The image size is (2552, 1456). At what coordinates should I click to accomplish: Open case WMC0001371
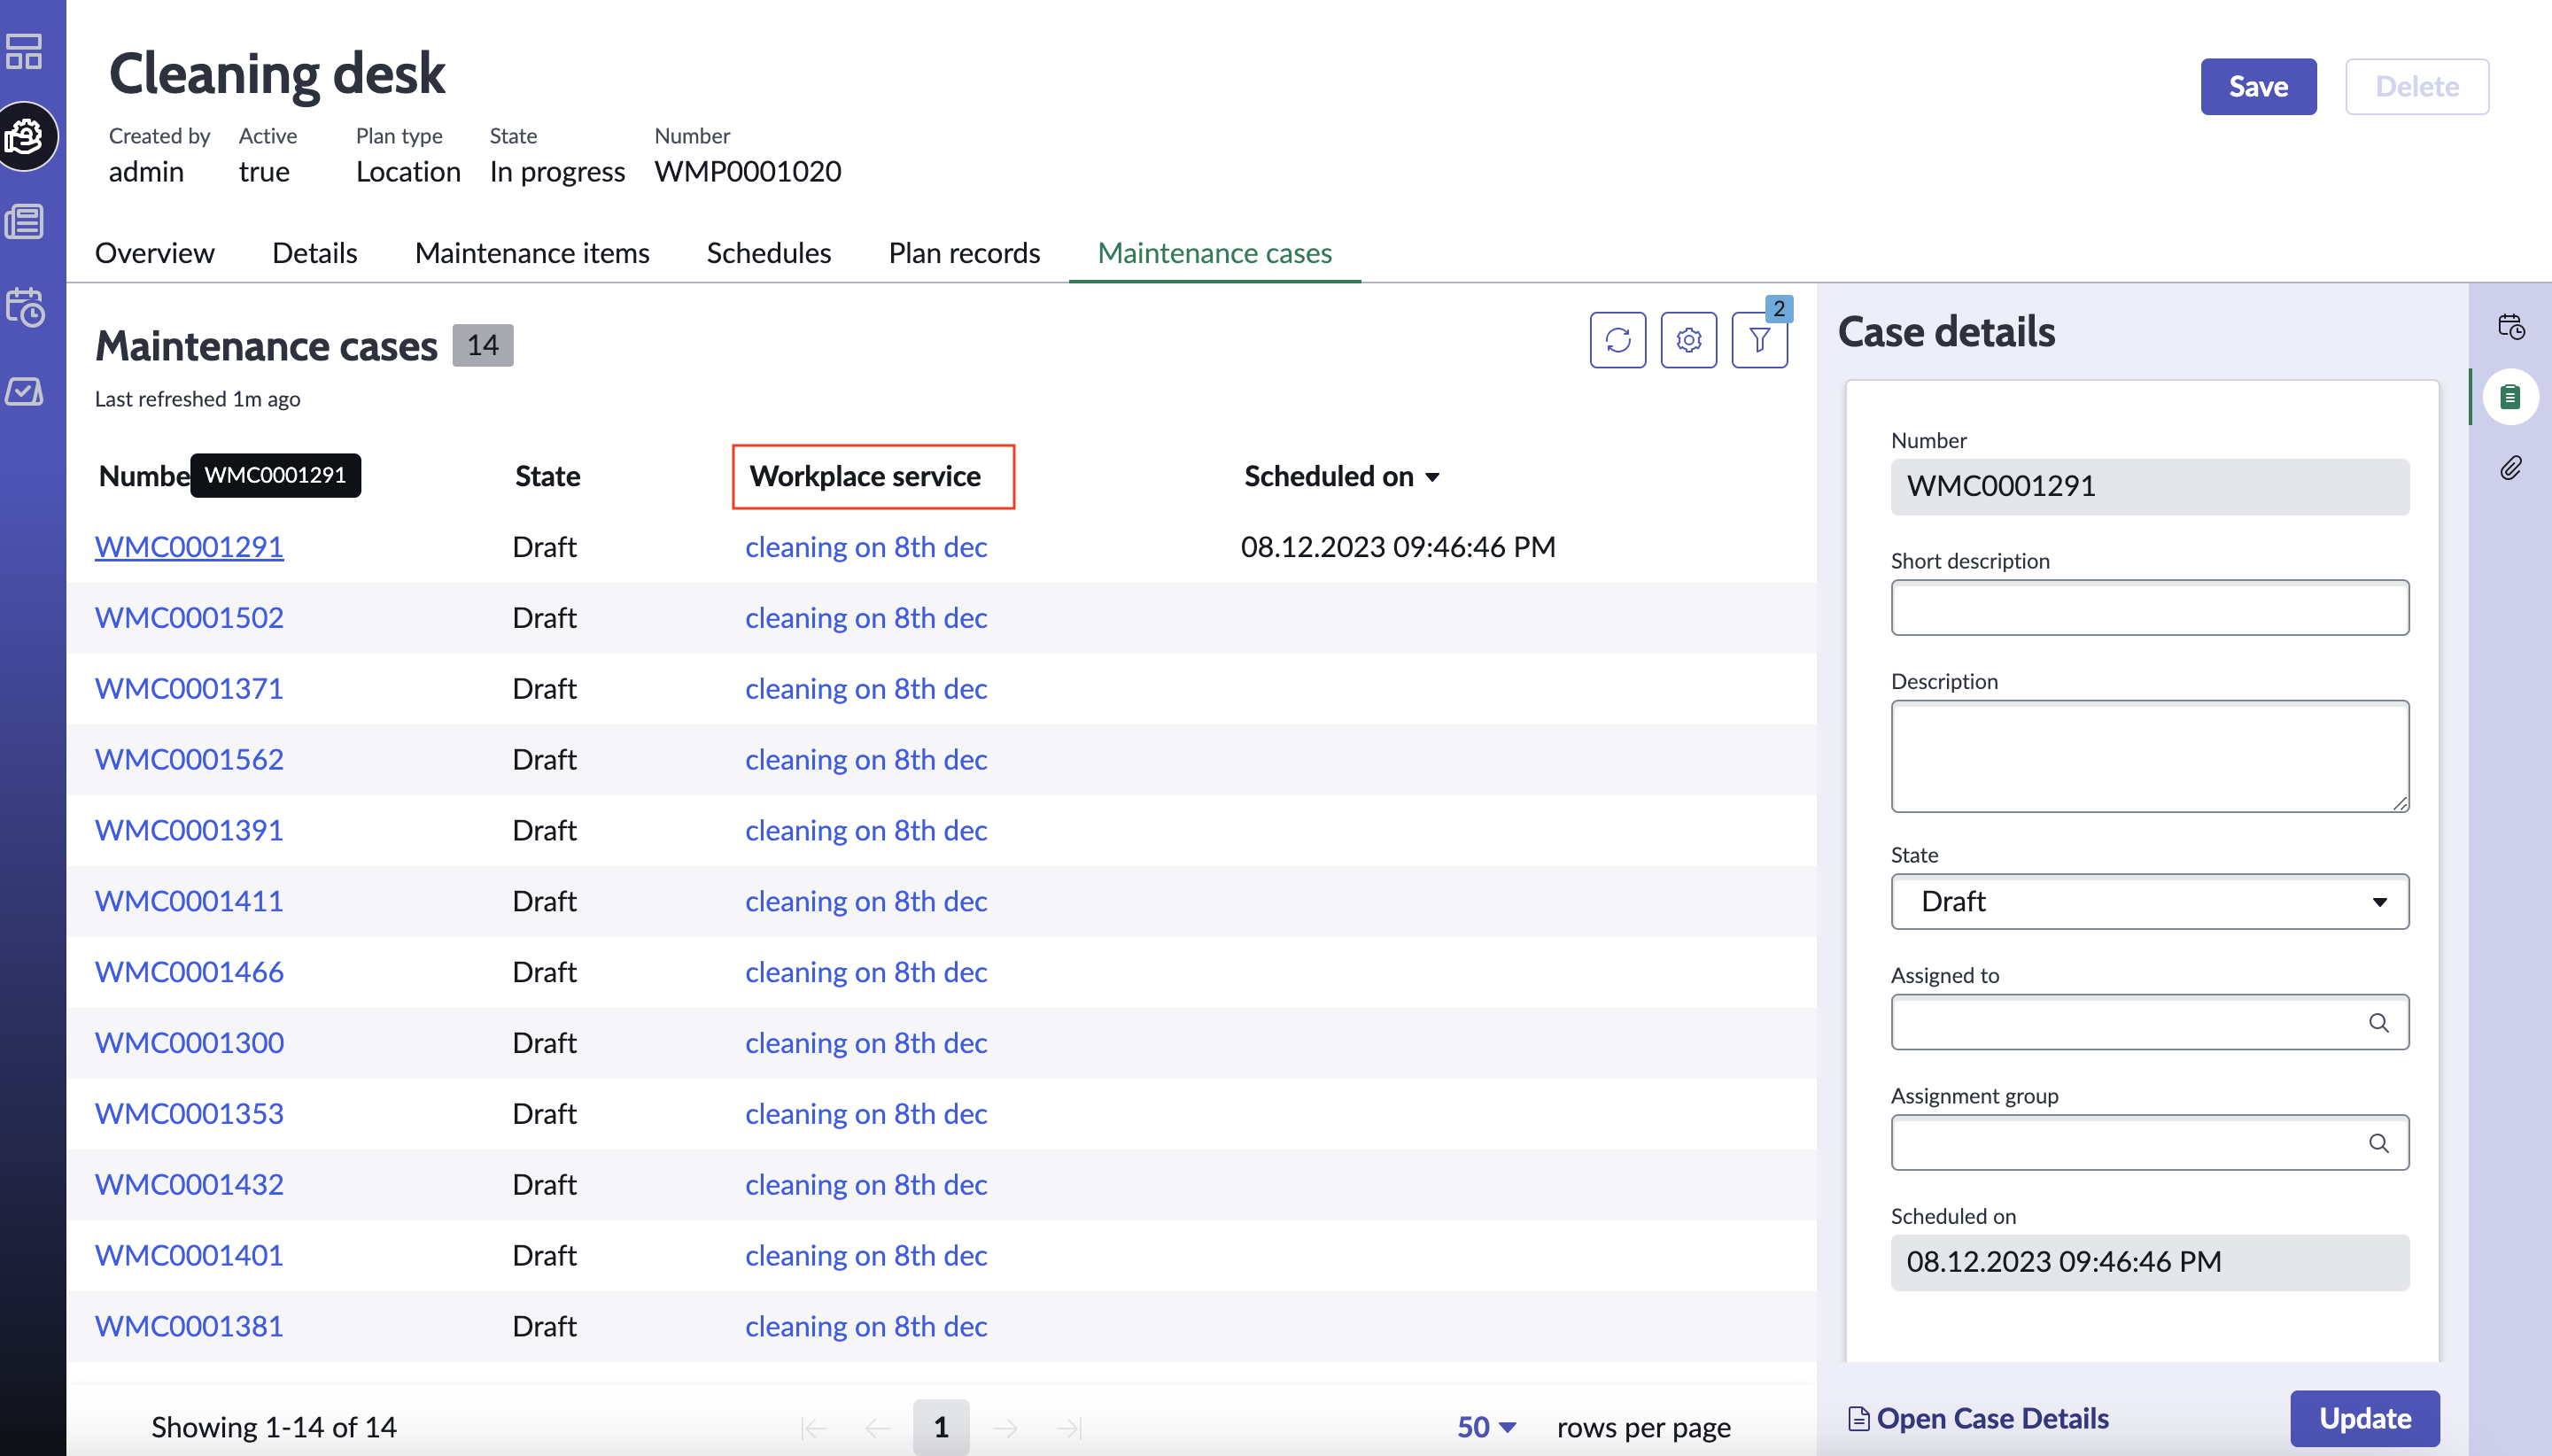click(189, 689)
